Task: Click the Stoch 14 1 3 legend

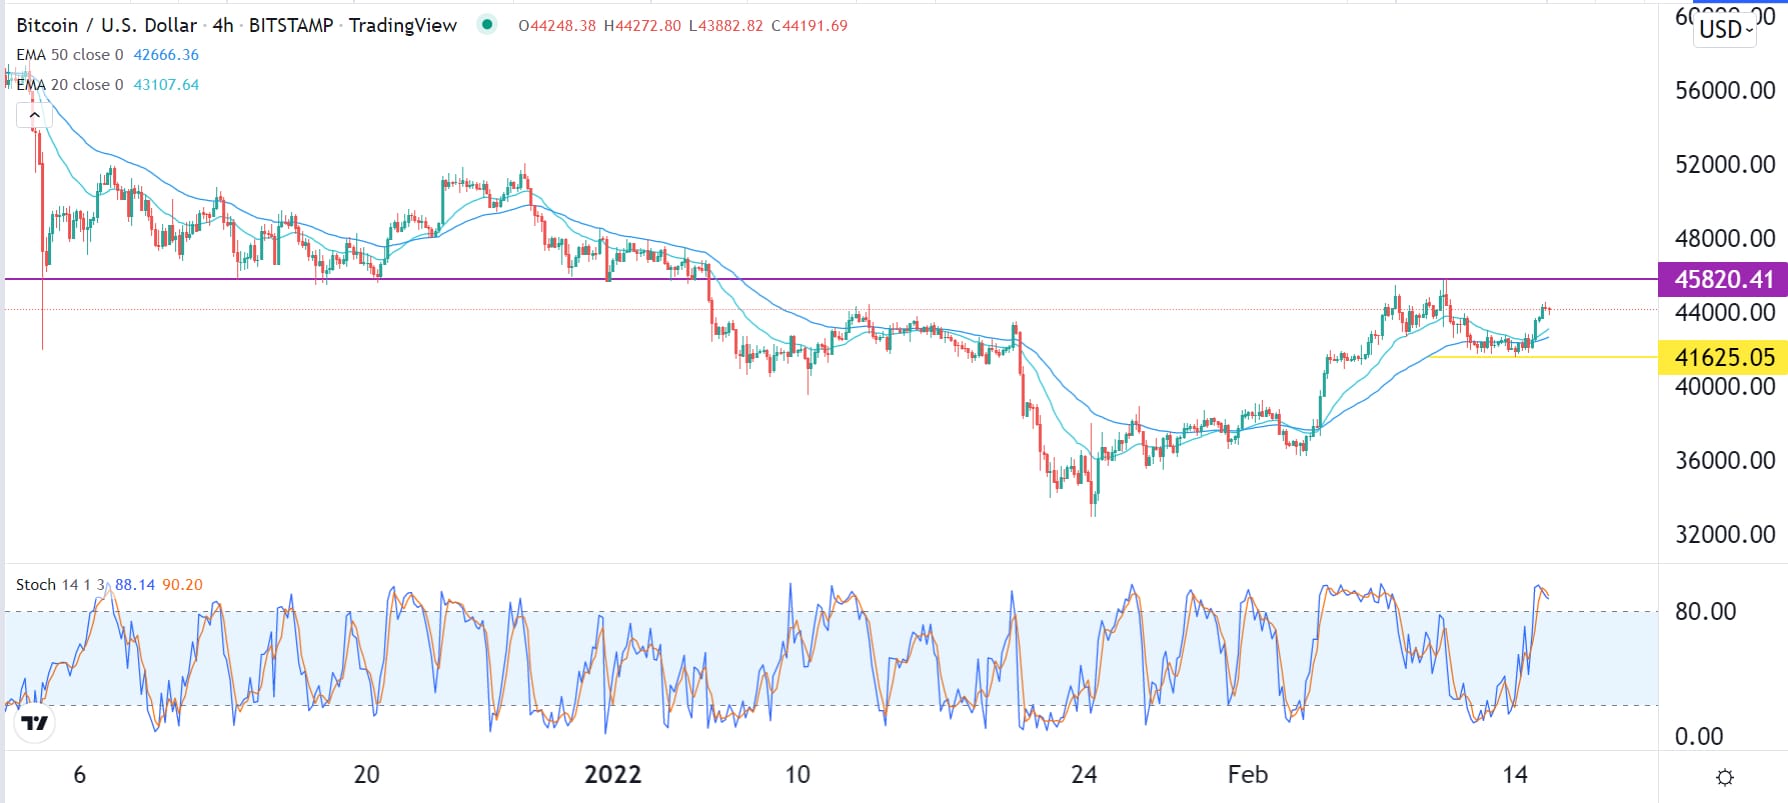Action: (x=60, y=585)
